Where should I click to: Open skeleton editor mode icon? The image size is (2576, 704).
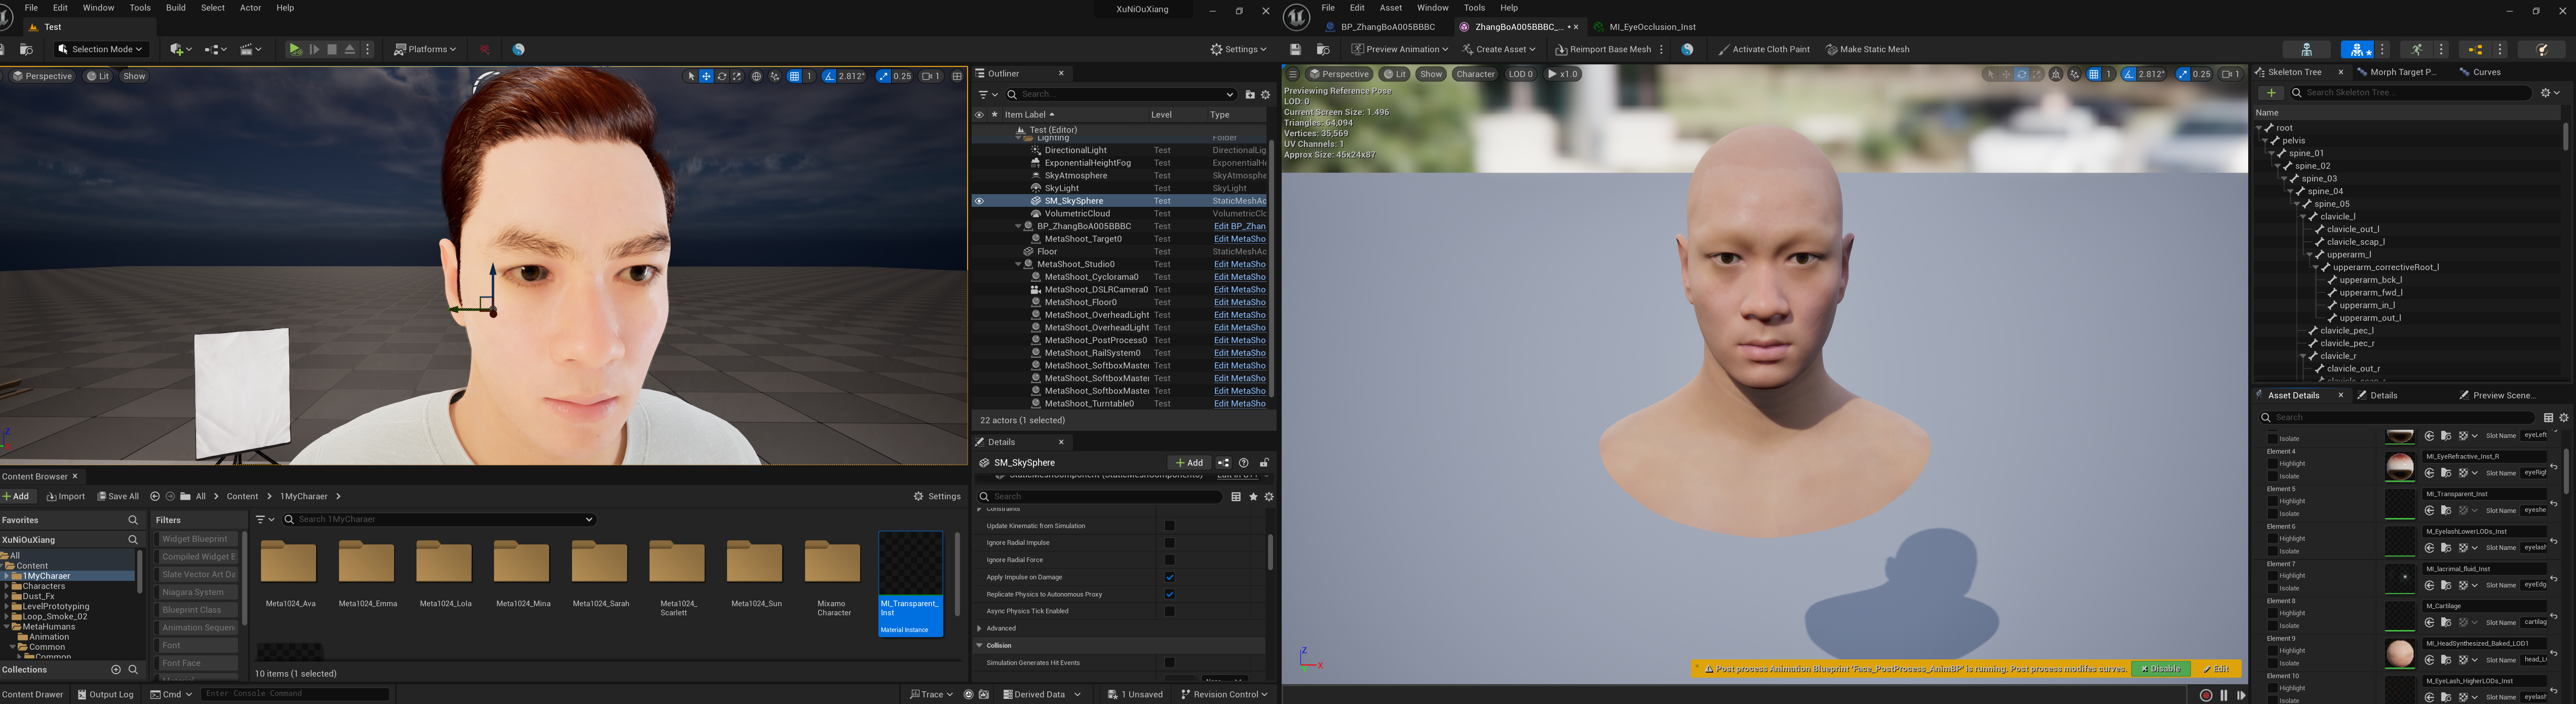click(x=2306, y=49)
